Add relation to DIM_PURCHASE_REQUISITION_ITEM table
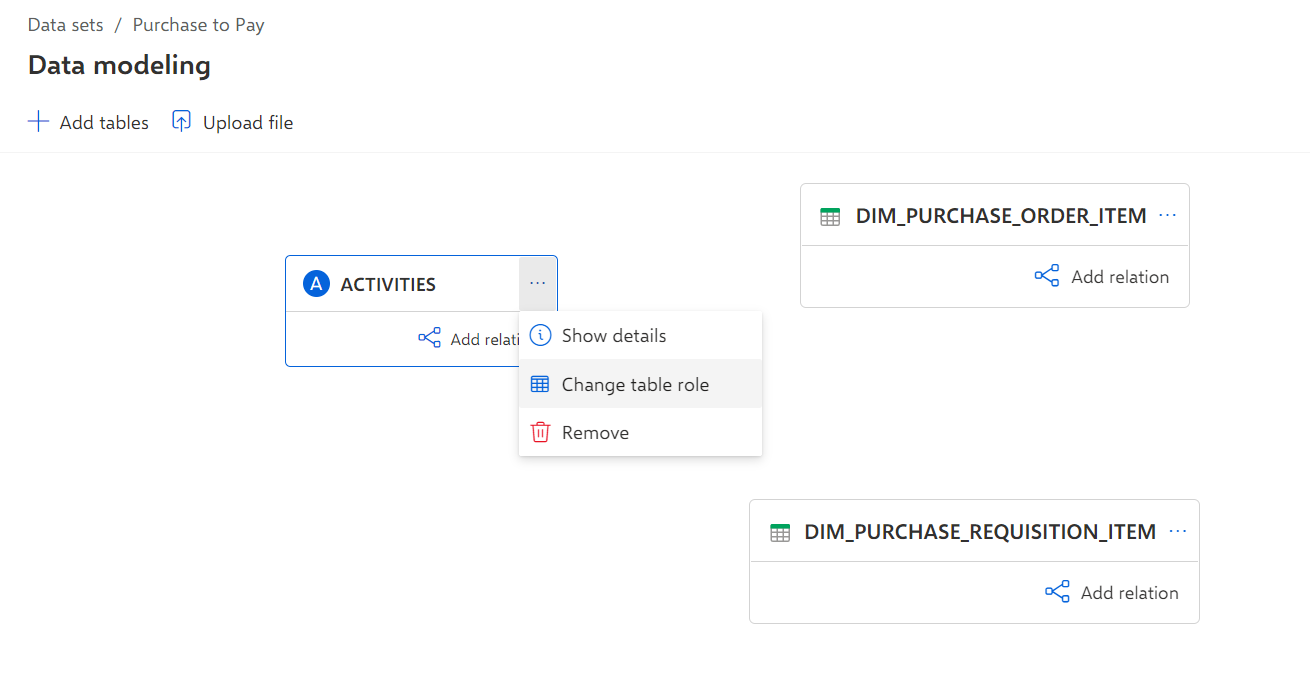1310x695 pixels. coord(1111,593)
